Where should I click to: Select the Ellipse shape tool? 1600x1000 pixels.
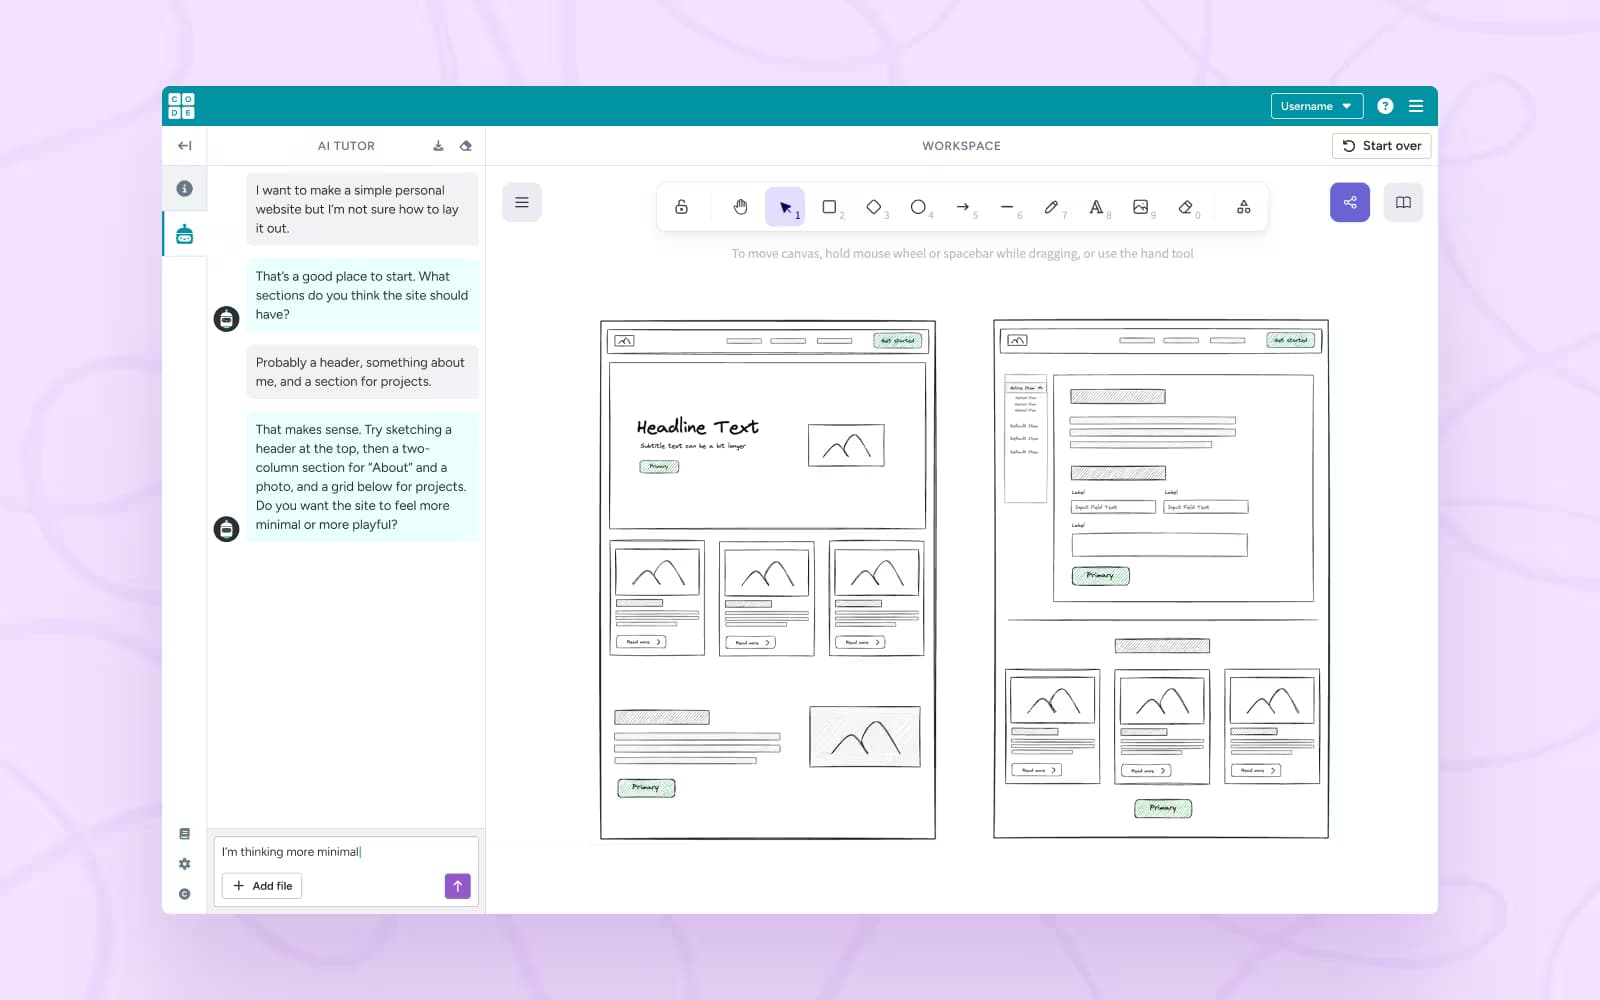[x=918, y=207]
